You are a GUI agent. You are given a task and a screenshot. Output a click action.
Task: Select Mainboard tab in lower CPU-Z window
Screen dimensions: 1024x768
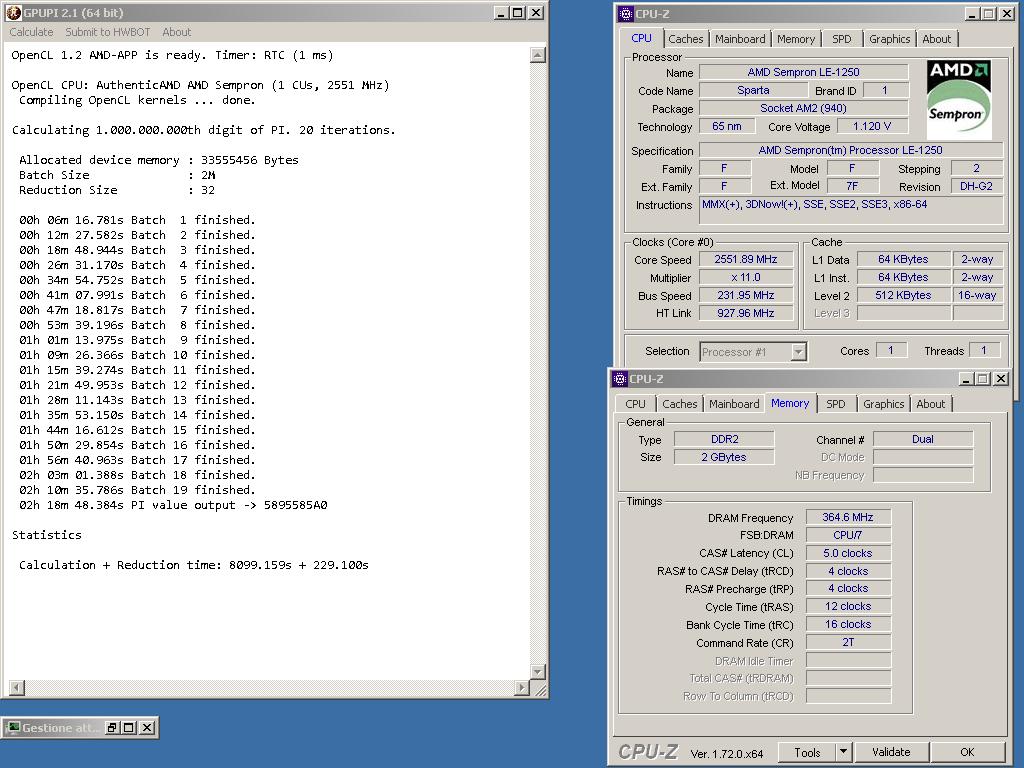pyautogui.click(x=734, y=404)
